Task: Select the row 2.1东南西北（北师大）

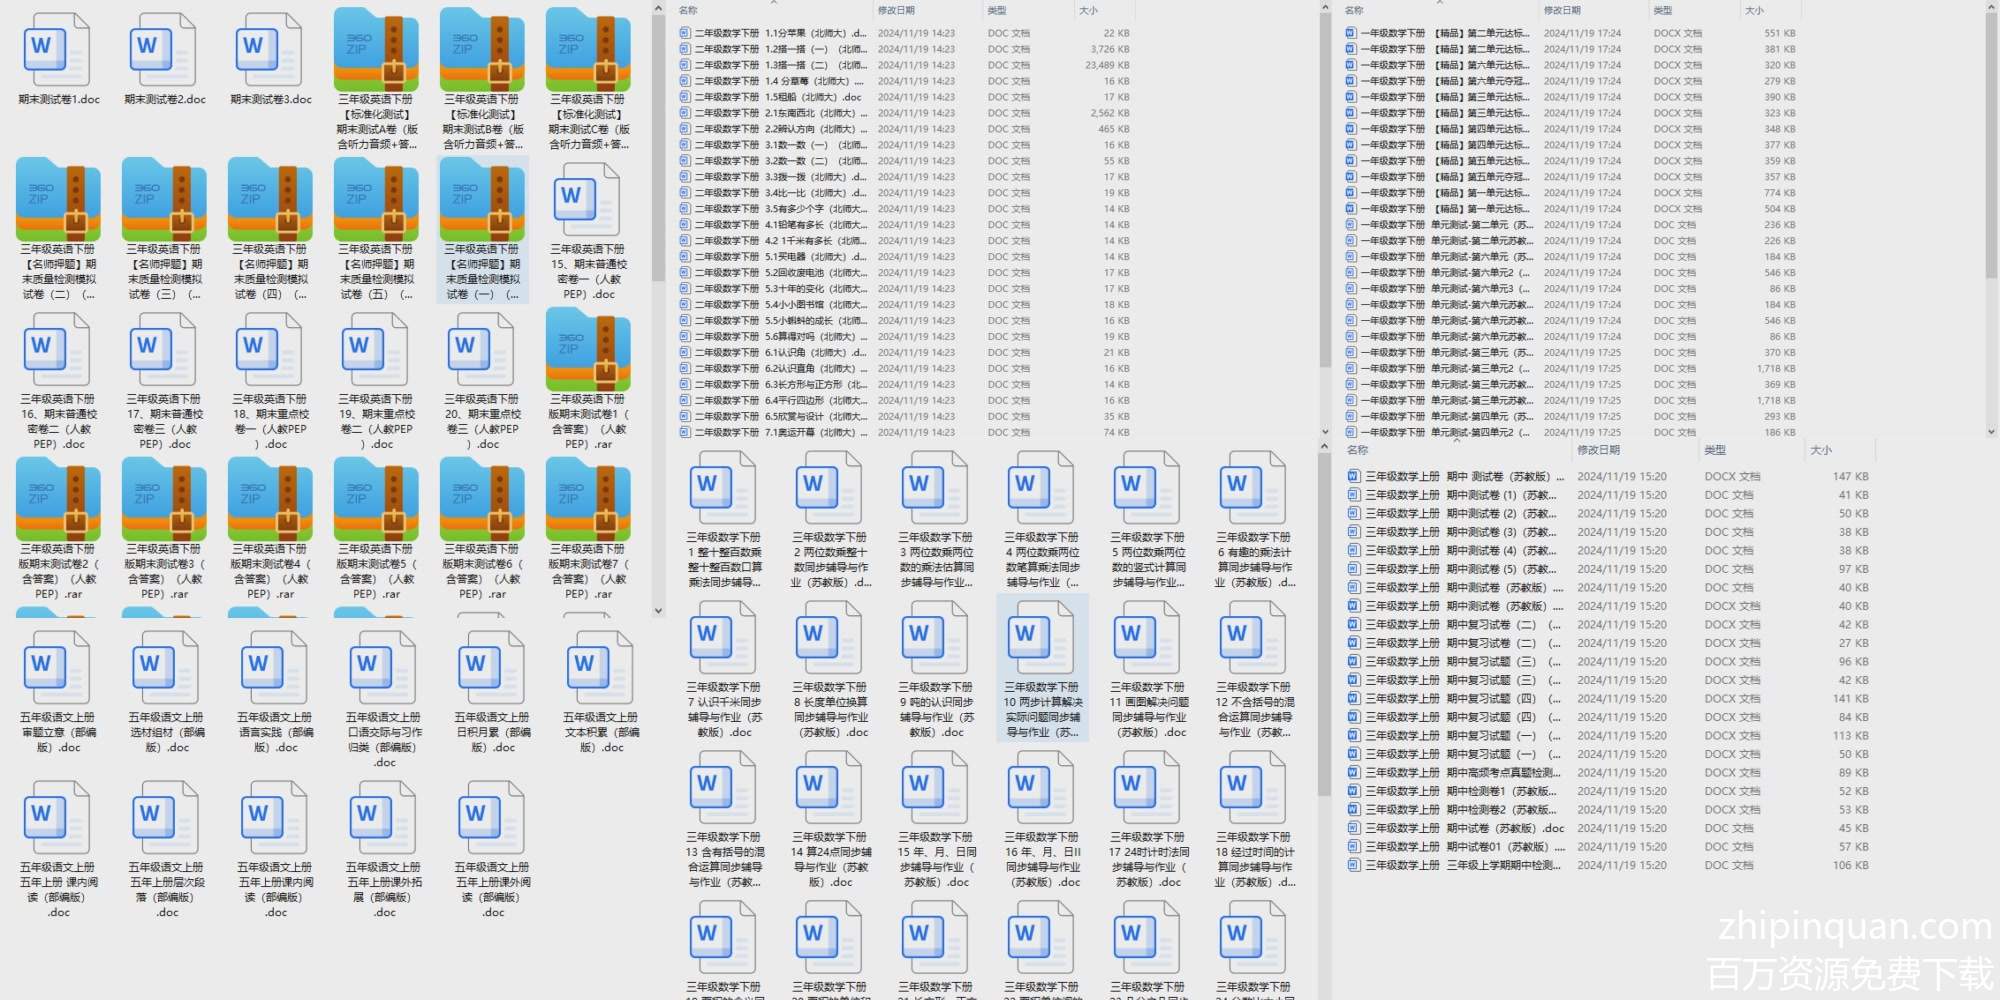Action: [904, 113]
